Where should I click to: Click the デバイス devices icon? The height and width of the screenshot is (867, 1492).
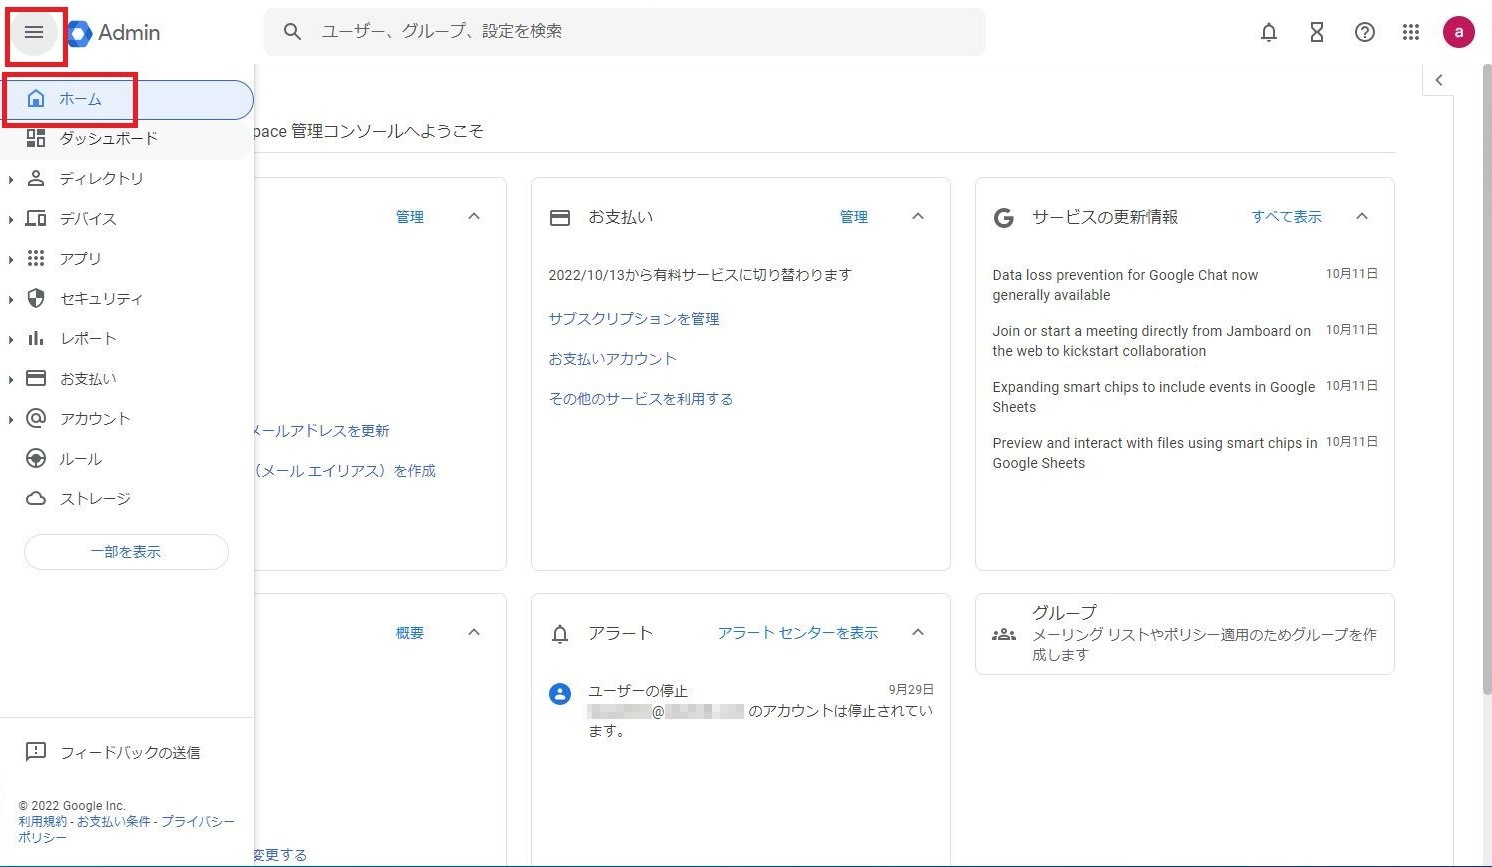36,218
